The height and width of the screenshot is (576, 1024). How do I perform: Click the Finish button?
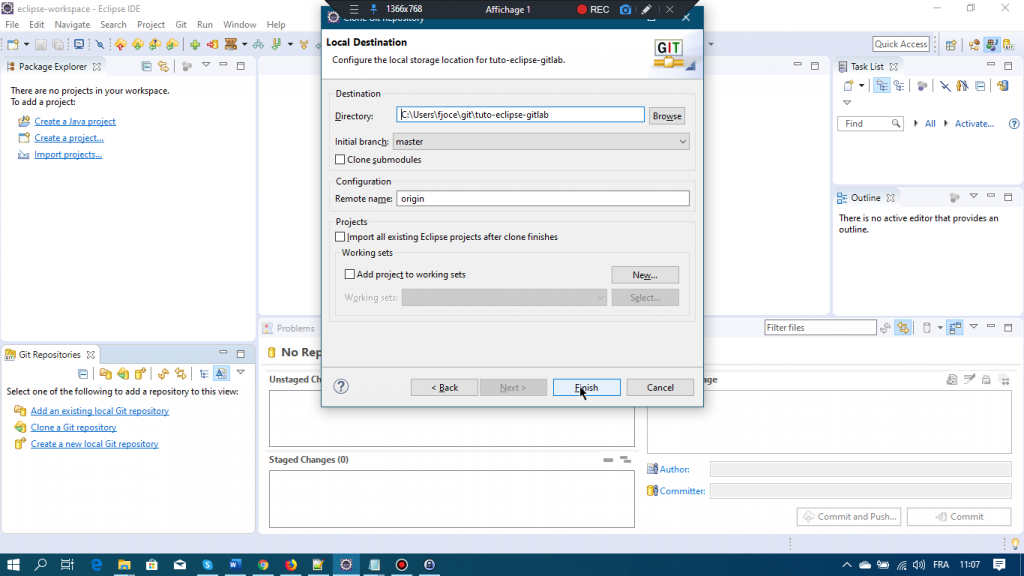pyautogui.click(x=586, y=387)
